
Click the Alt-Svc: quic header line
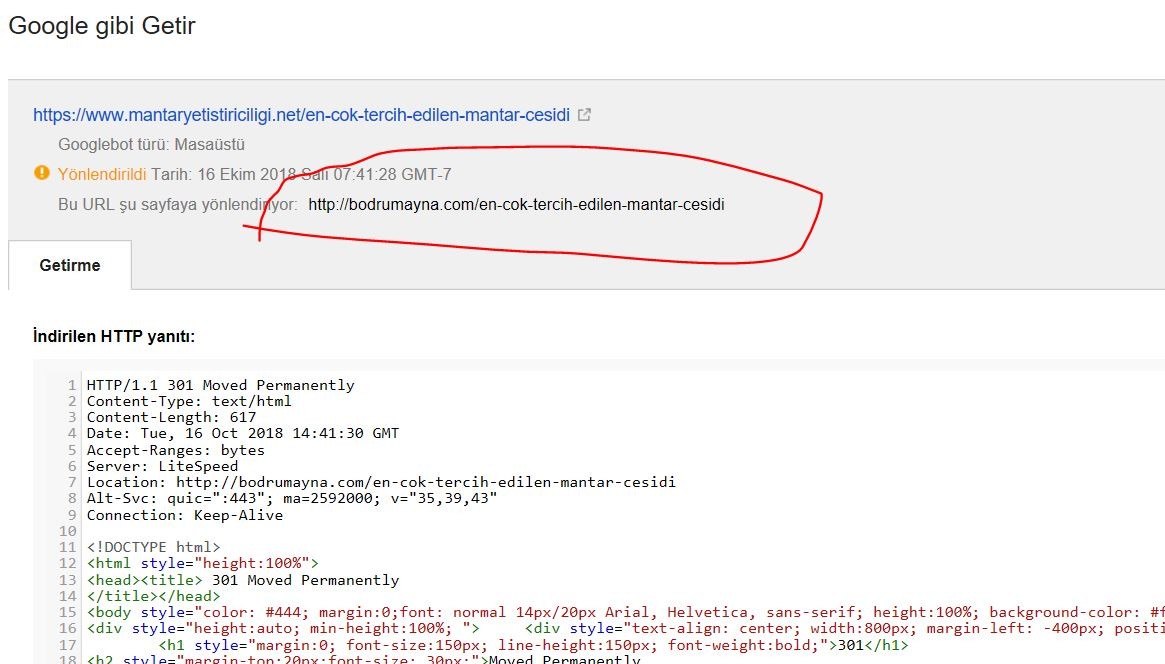coord(292,498)
